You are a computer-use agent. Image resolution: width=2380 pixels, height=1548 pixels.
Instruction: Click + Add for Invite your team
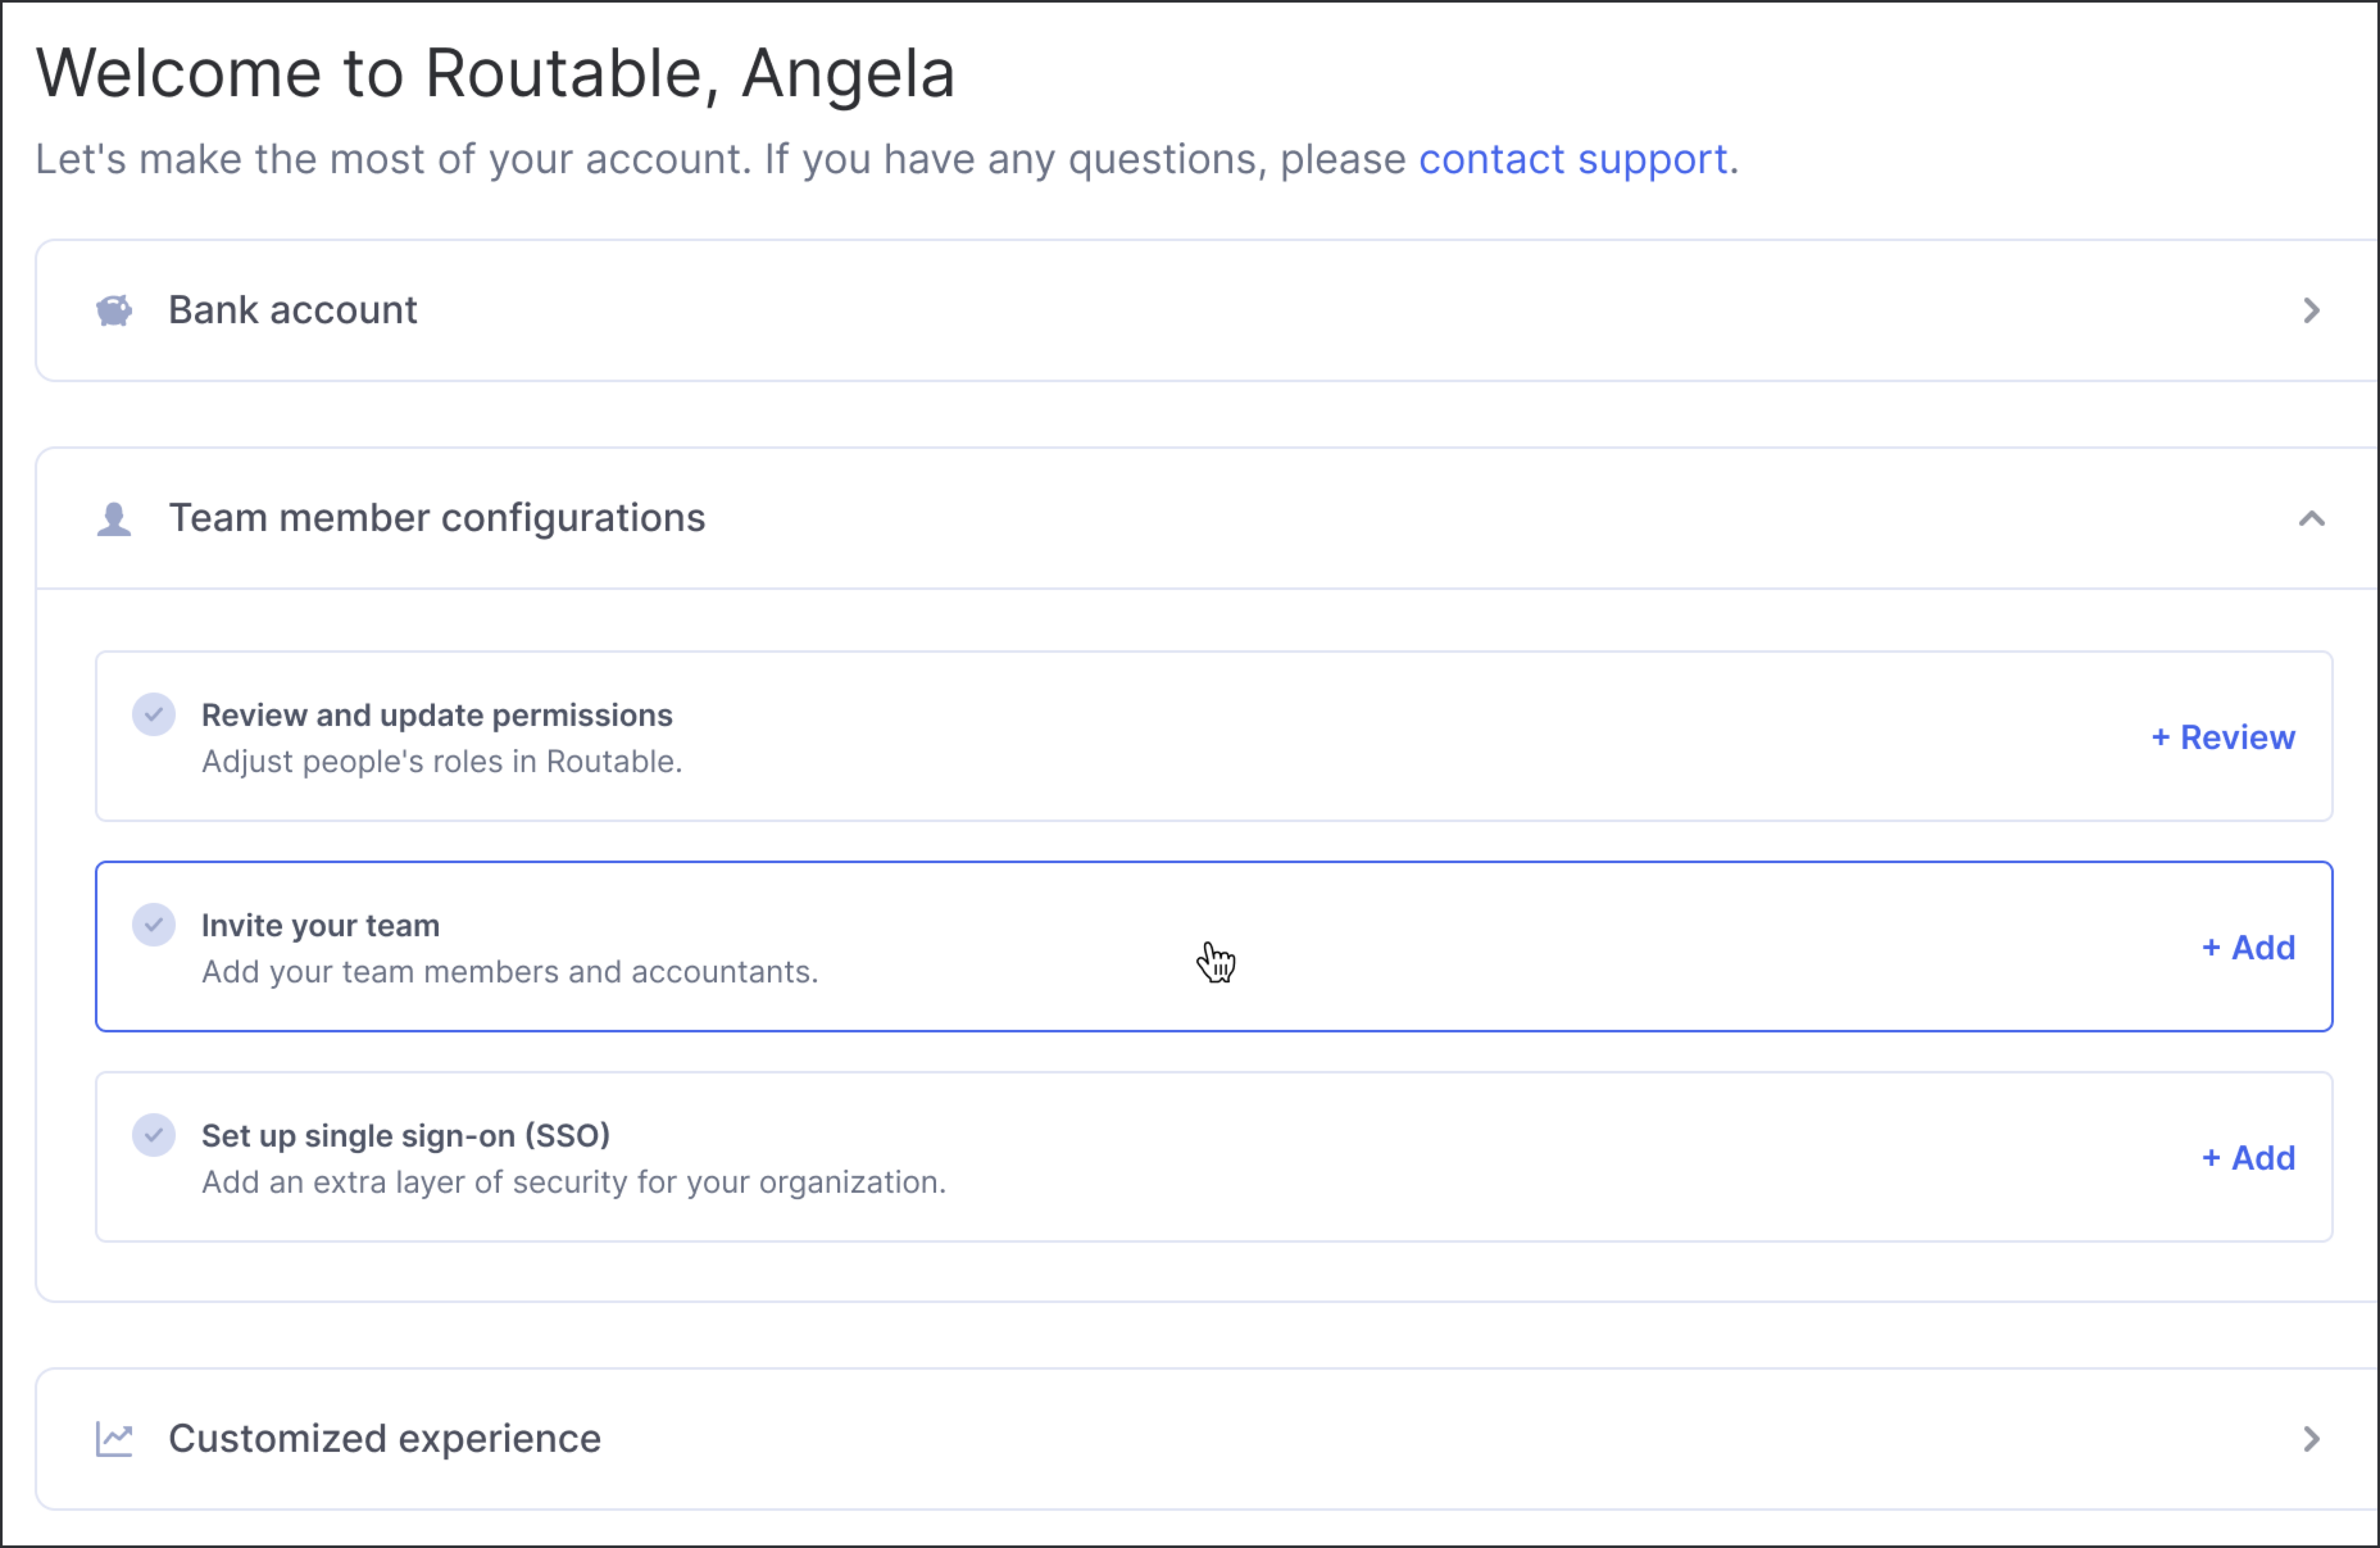click(x=2248, y=947)
